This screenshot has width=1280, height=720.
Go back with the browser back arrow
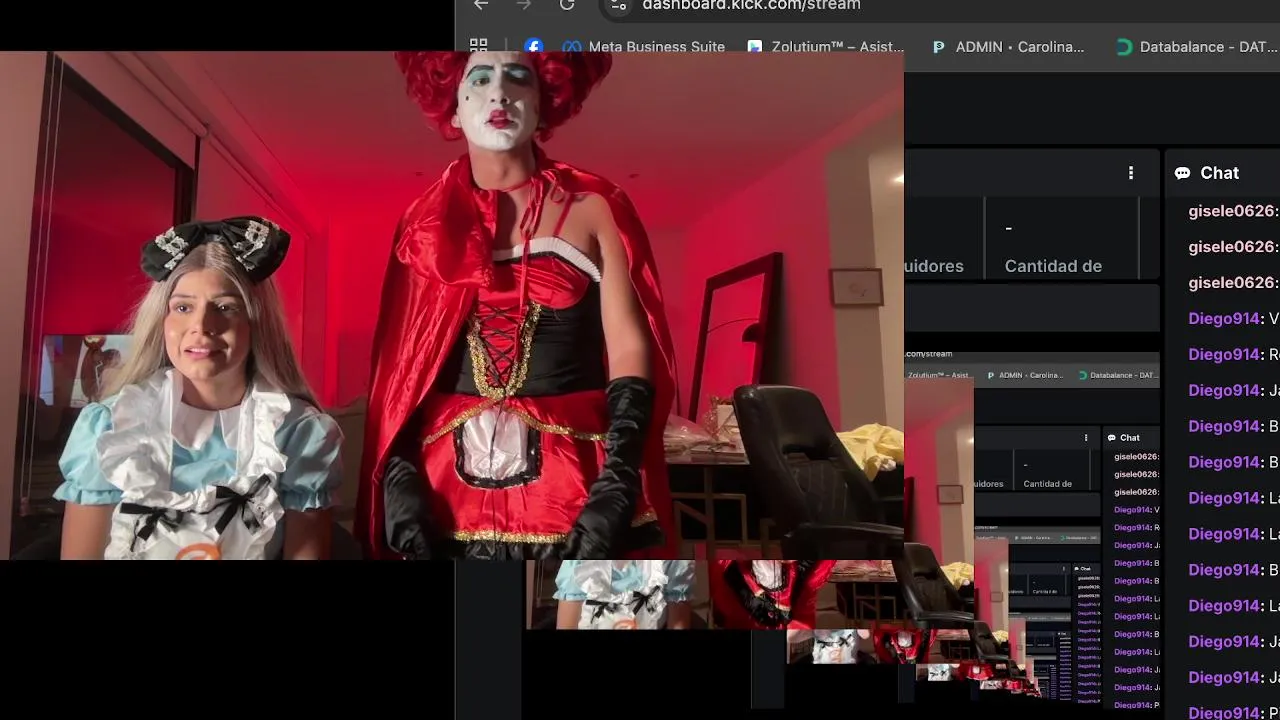pos(481,5)
